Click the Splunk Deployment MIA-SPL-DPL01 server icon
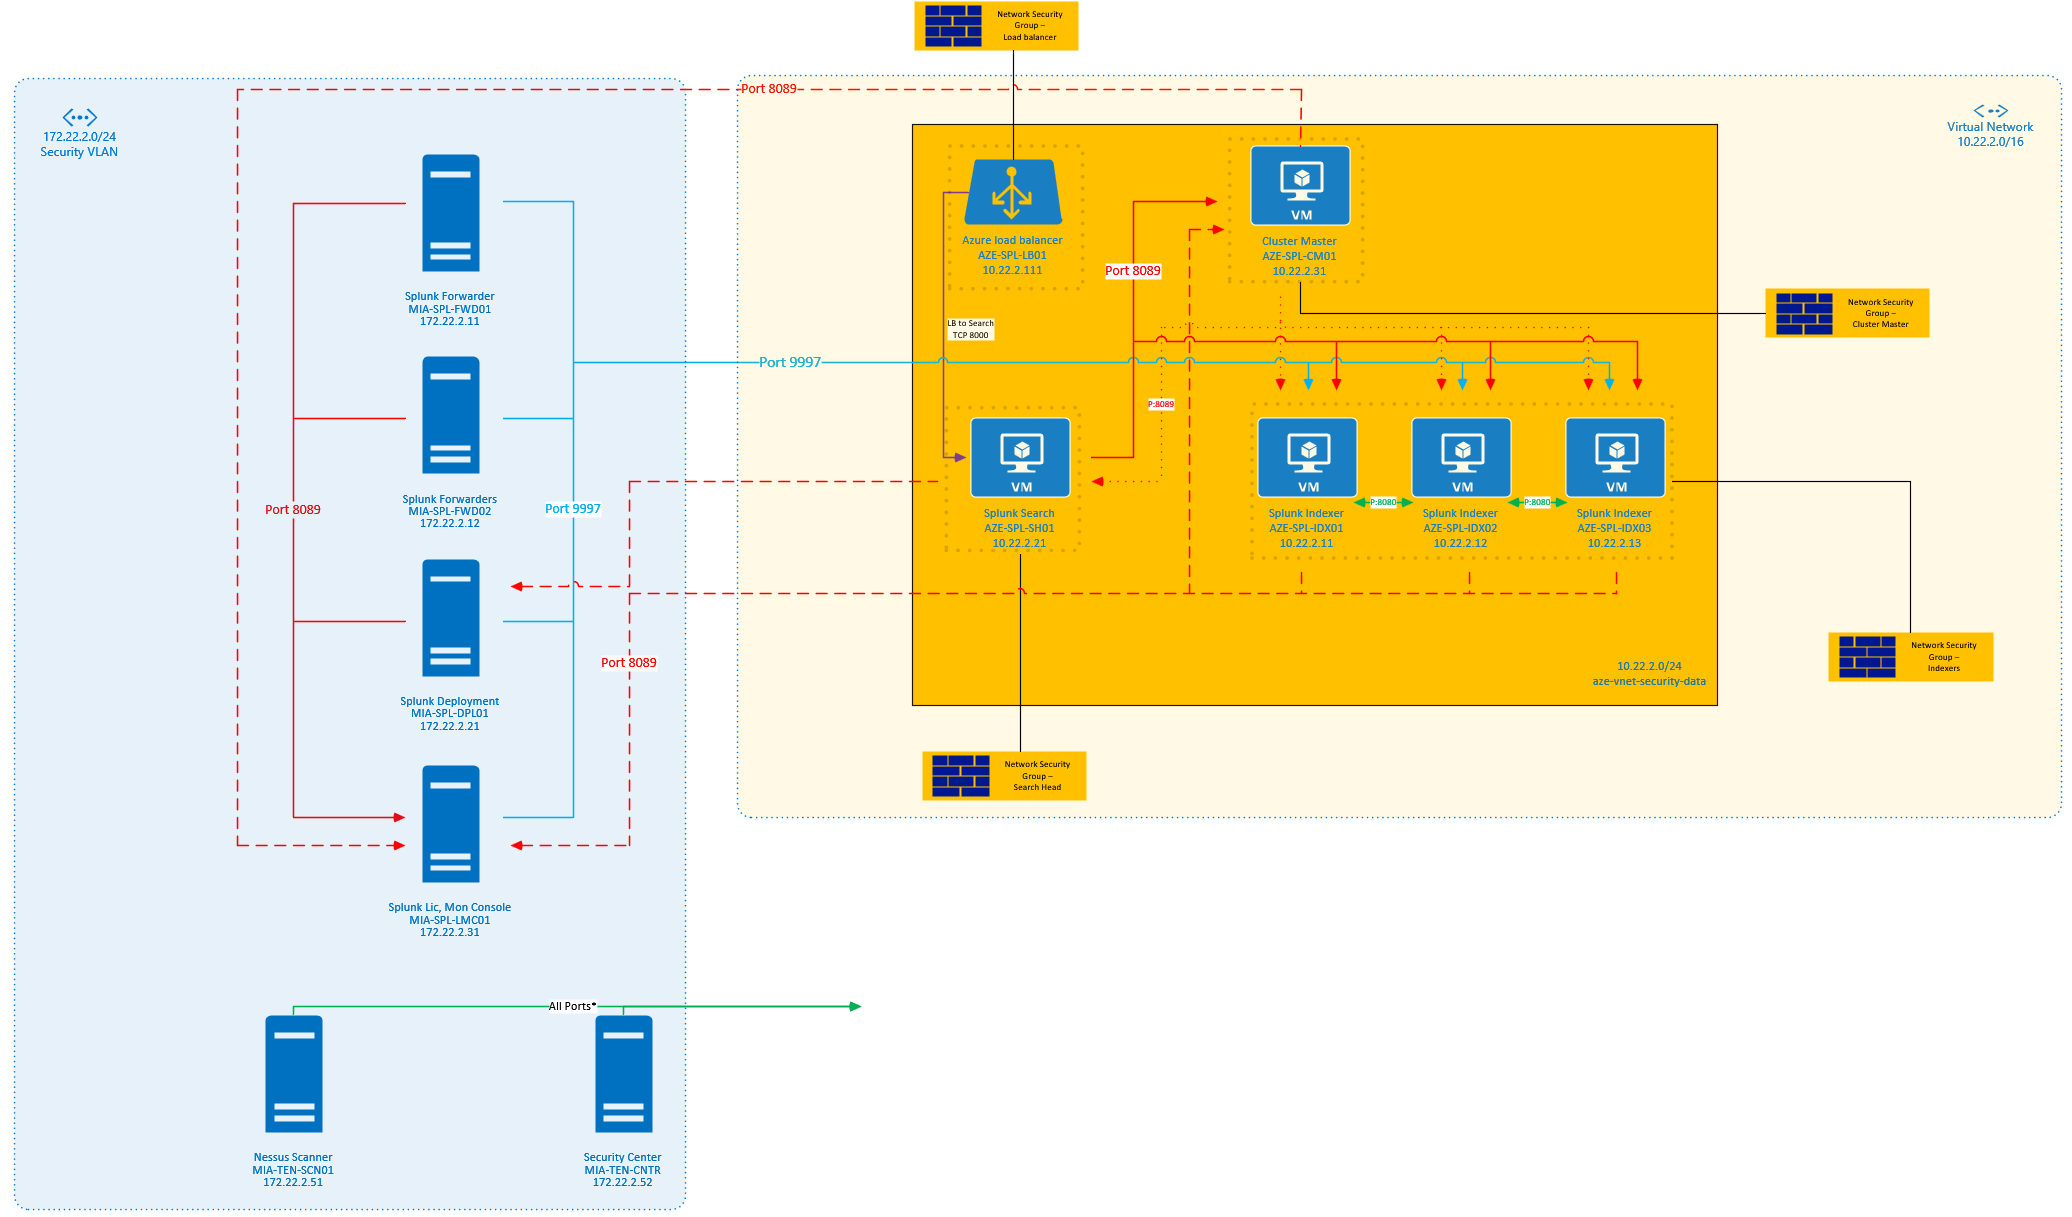 tap(451, 618)
